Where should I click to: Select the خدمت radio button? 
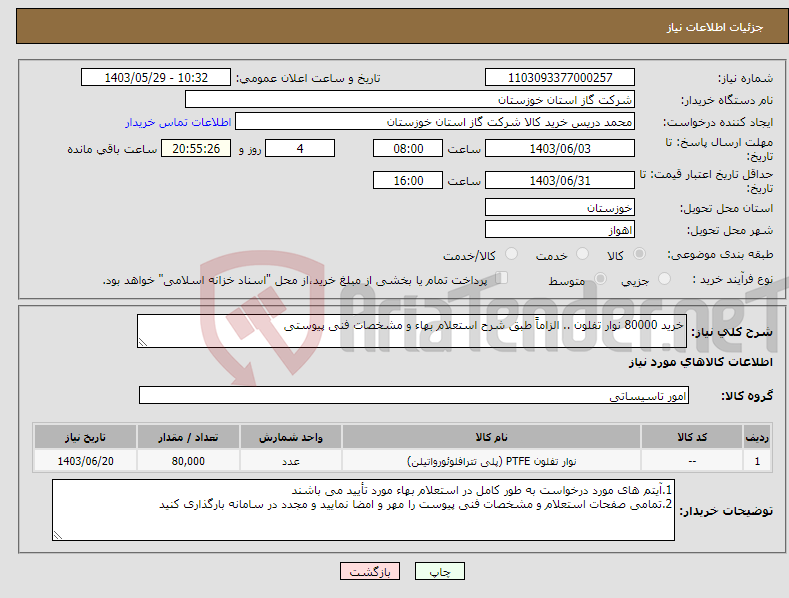coord(582,254)
